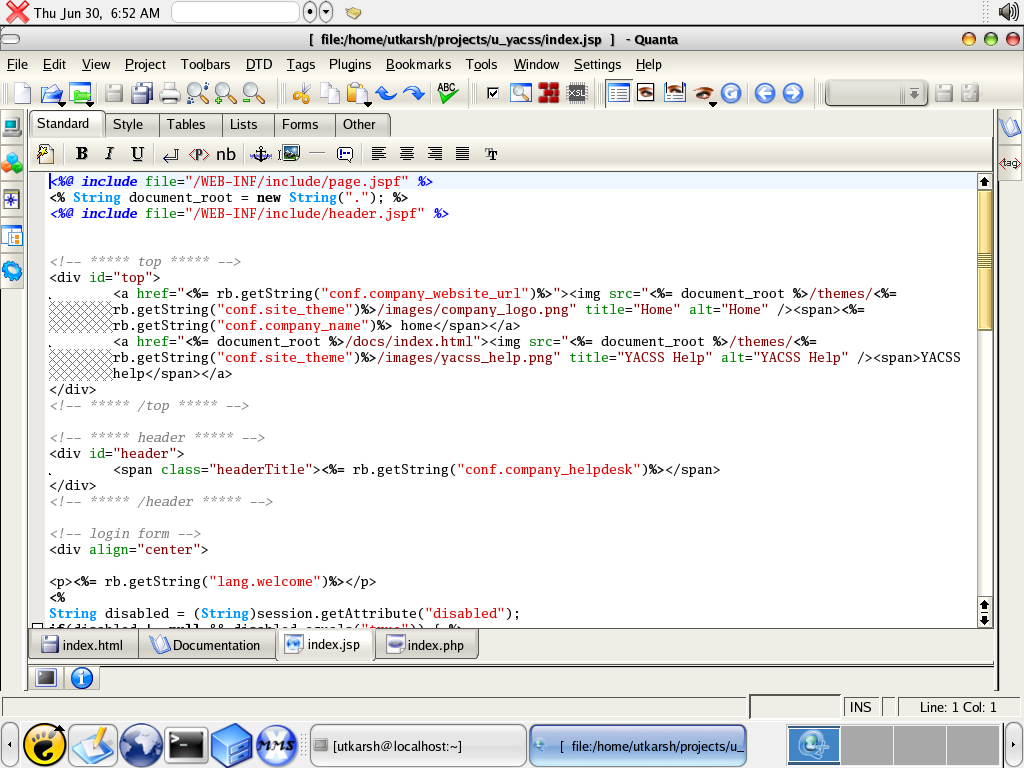Viewport: 1024px width, 768px height.
Task: Click the XSL toolbar icon
Action: point(577,93)
